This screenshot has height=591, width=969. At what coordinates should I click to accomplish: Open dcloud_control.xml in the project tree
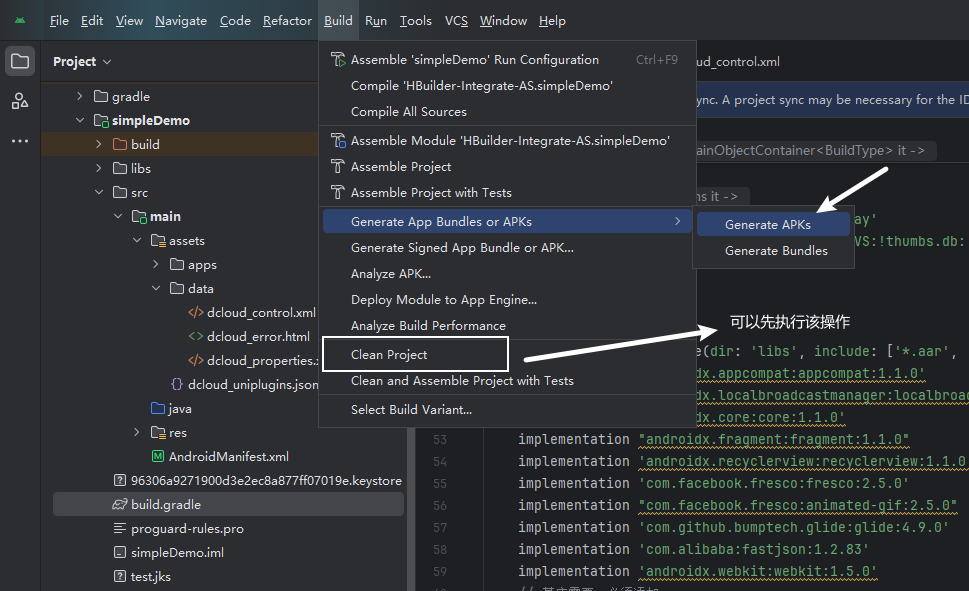tap(260, 313)
